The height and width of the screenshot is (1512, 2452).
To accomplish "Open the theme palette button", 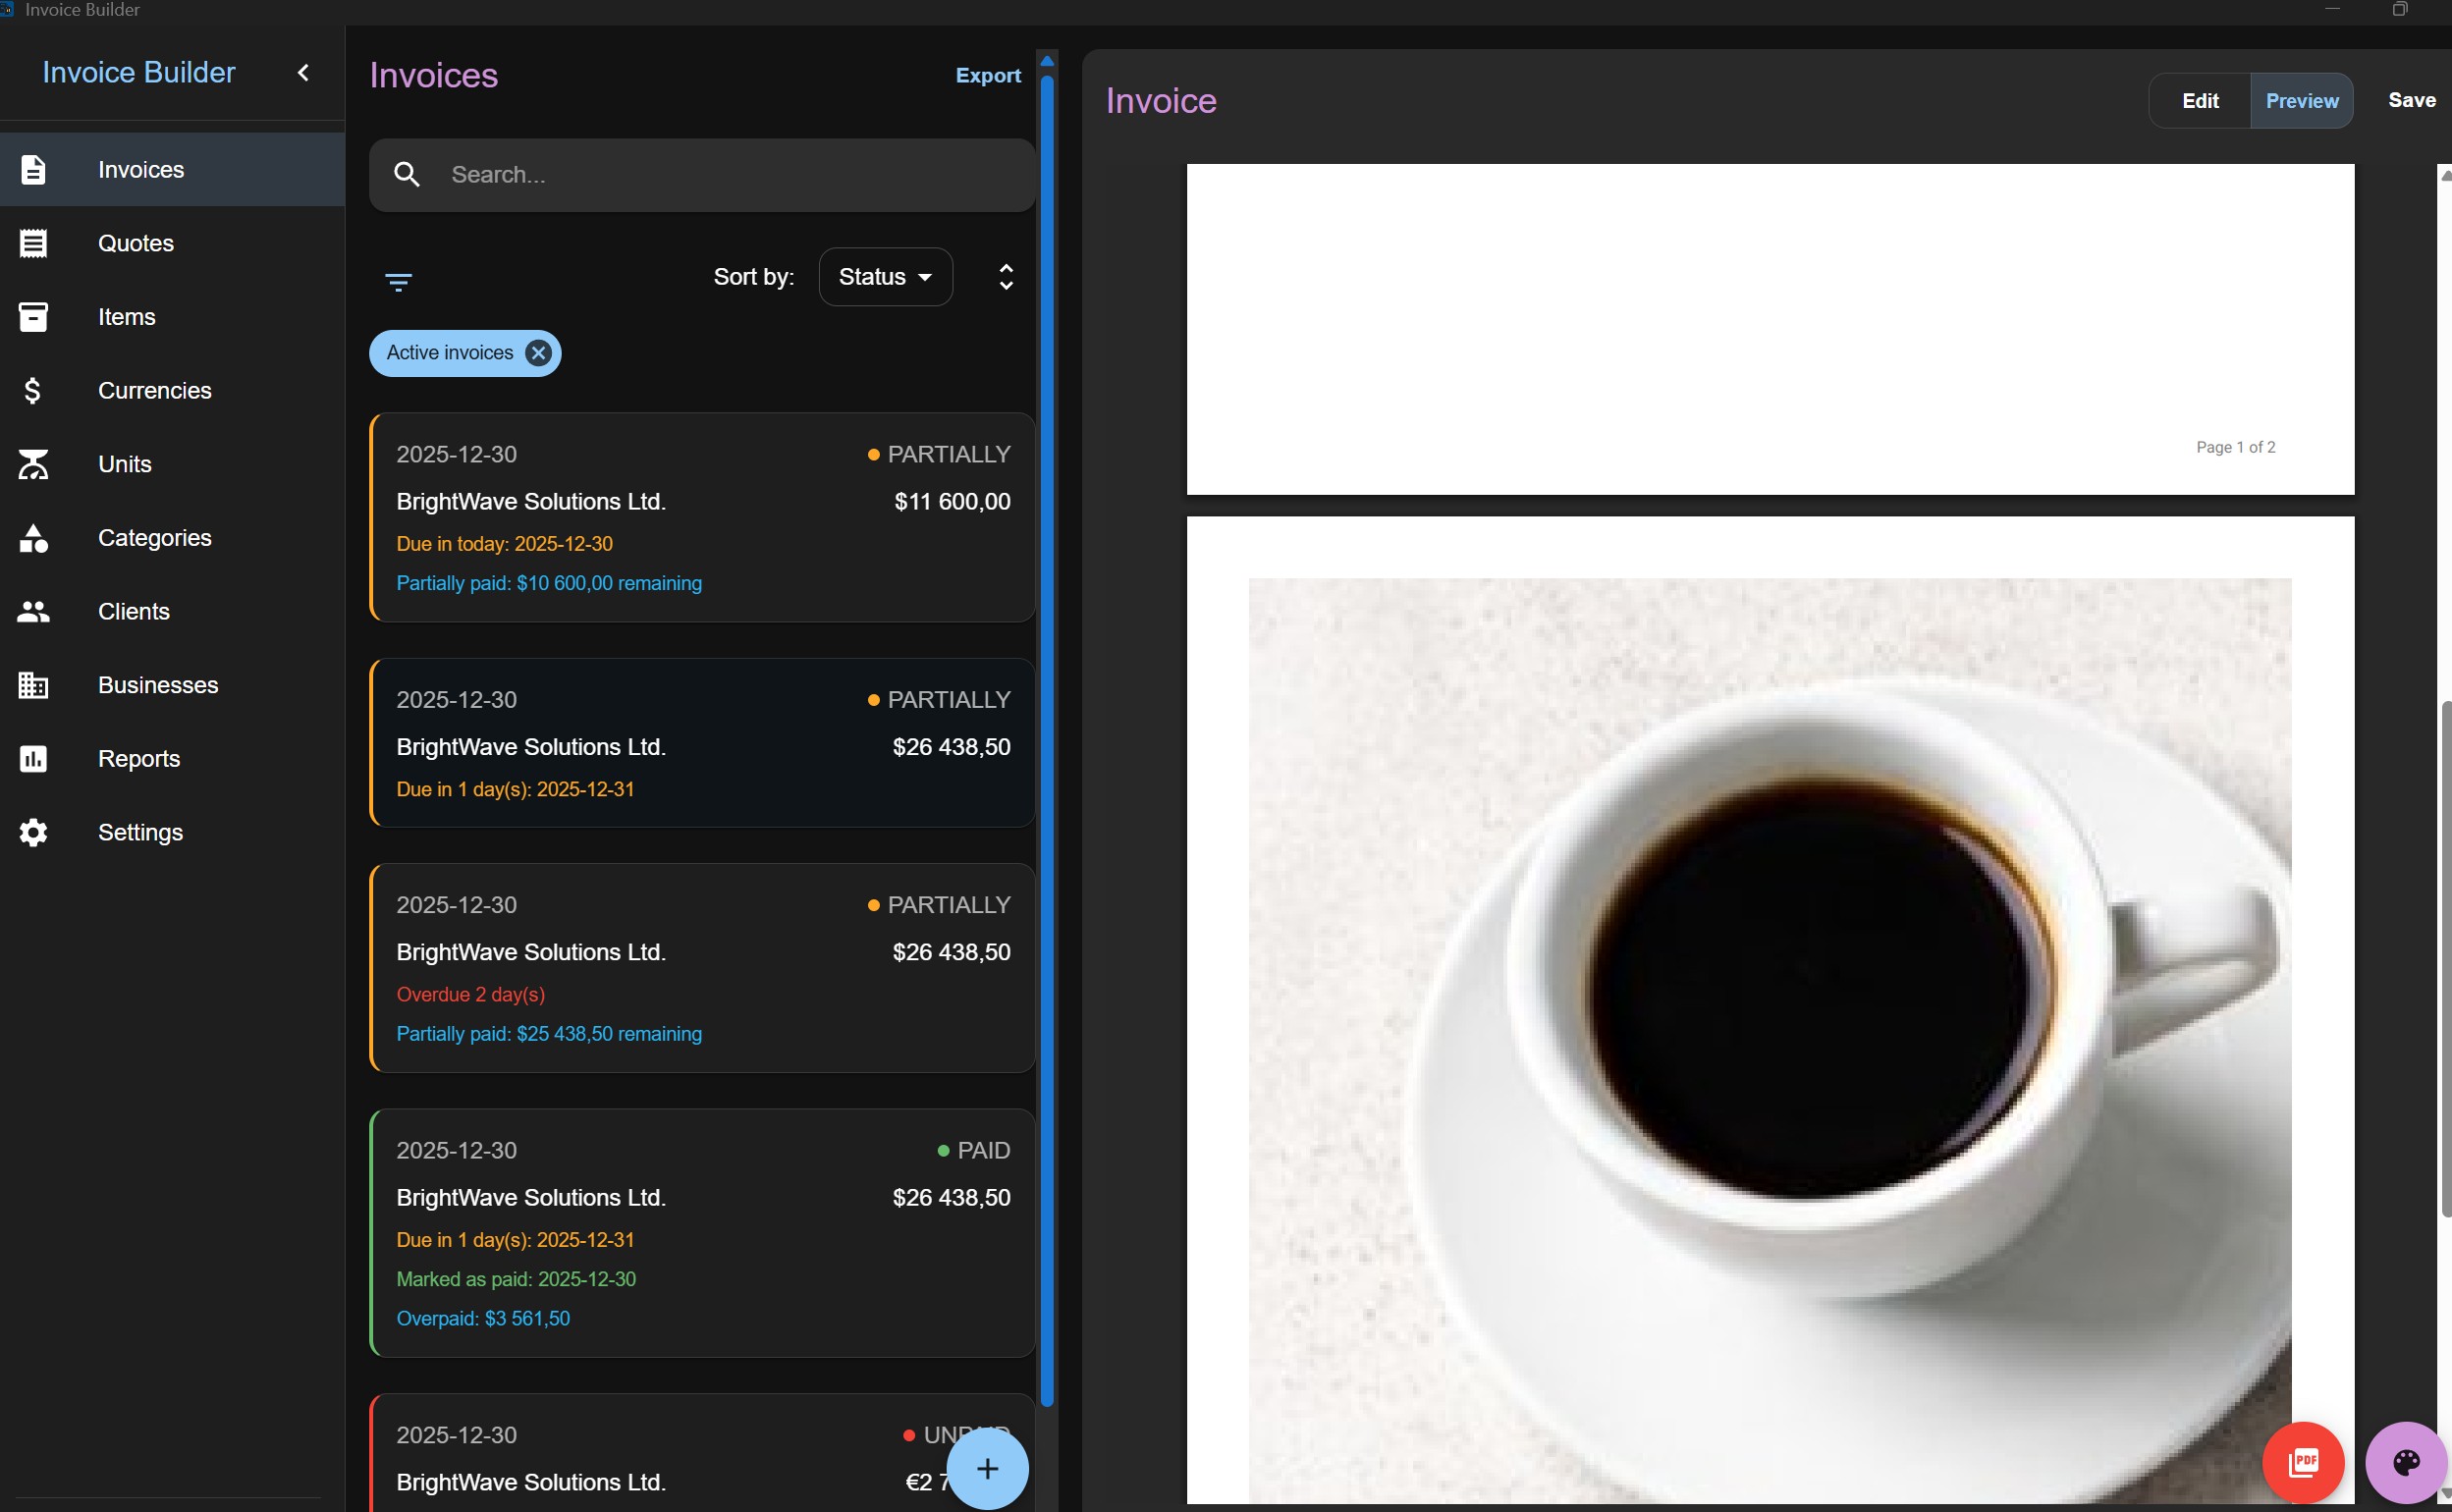I will coord(2406,1462).
